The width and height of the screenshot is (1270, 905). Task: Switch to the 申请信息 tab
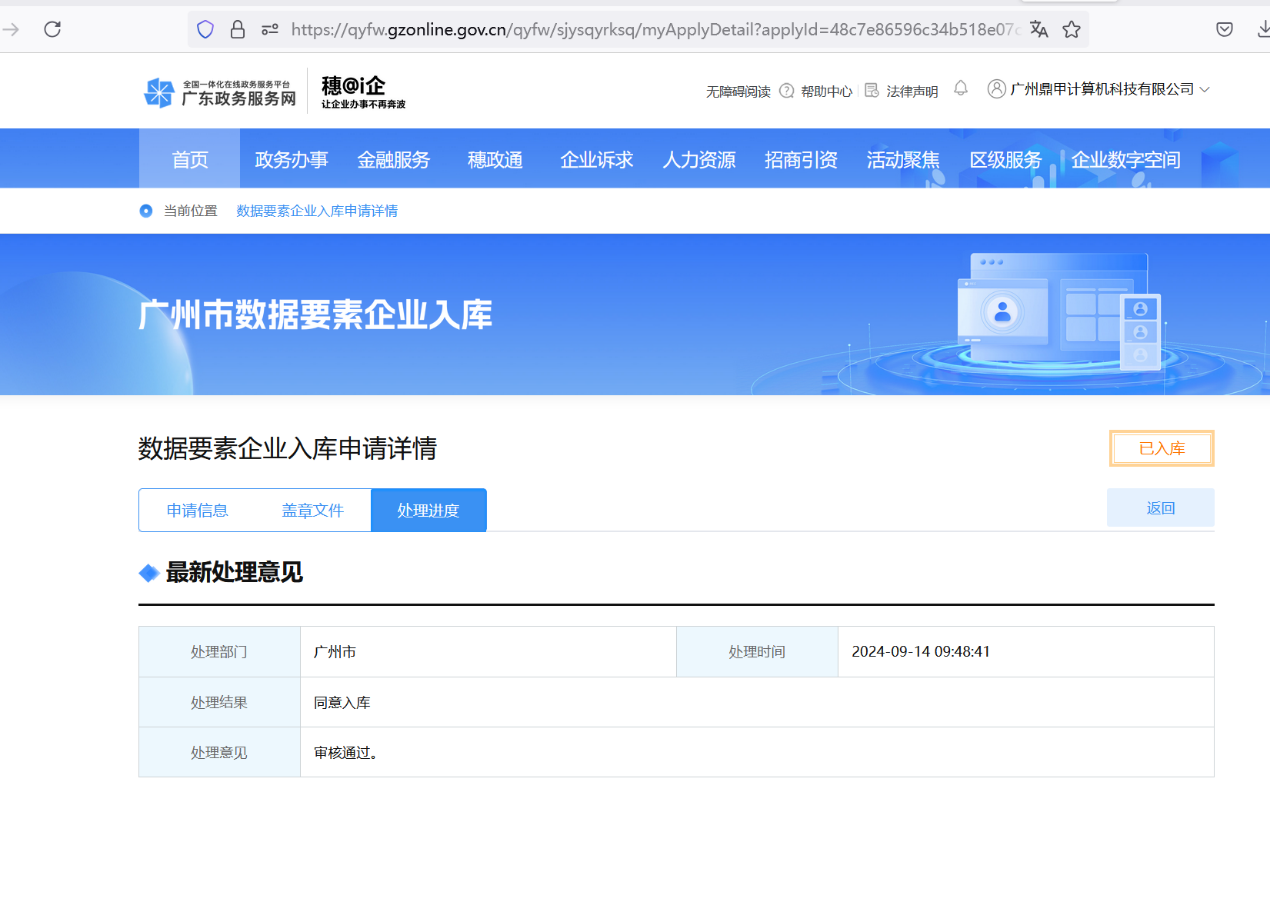[x=197, y=510]
